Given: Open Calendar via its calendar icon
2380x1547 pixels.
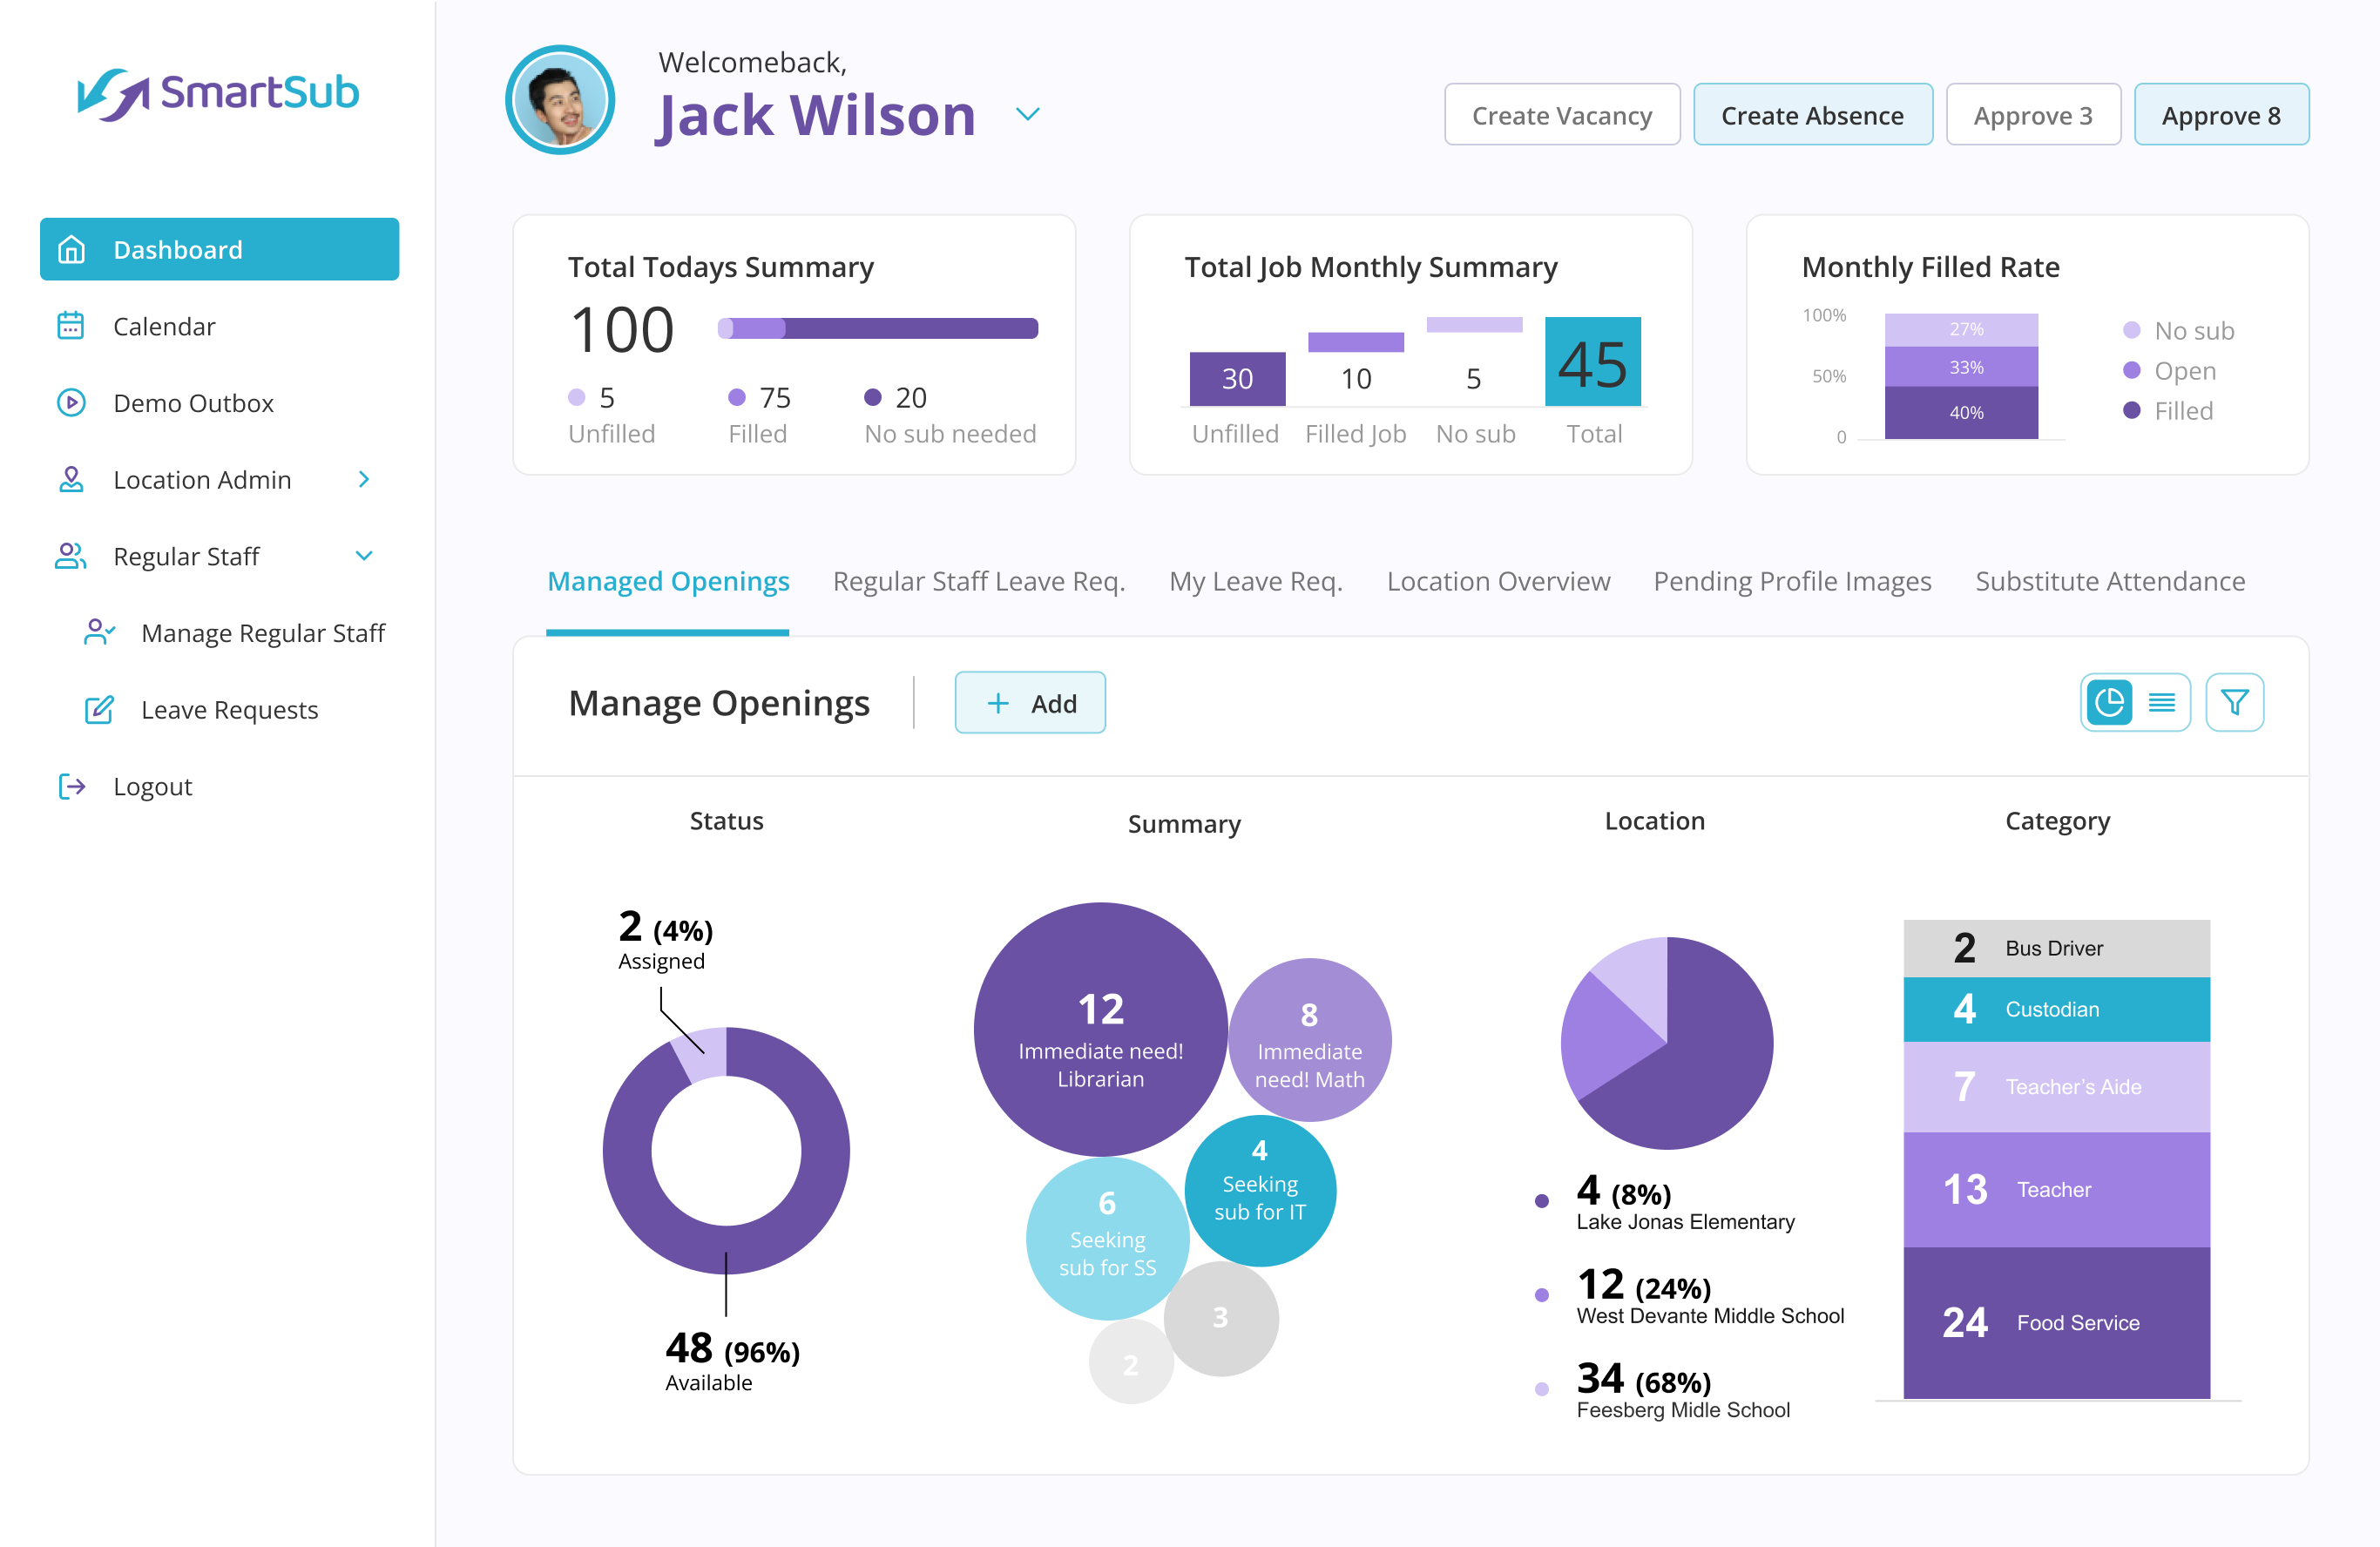Looking at the screenshot, I should tap(71, 326).
